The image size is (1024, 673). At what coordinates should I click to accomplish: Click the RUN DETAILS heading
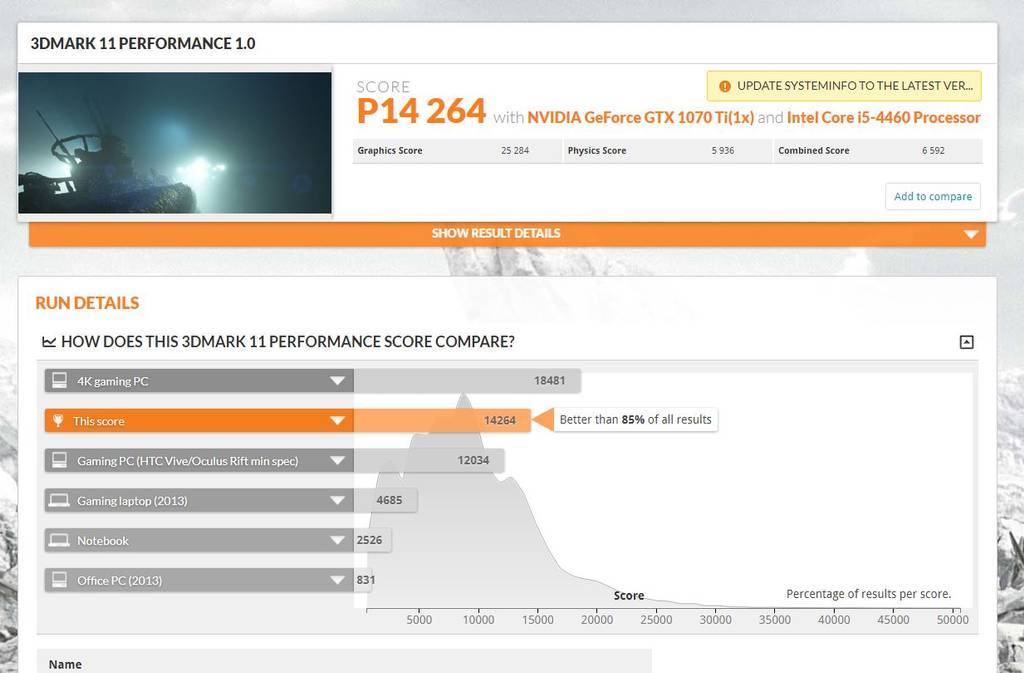click(x=87, y=303)
